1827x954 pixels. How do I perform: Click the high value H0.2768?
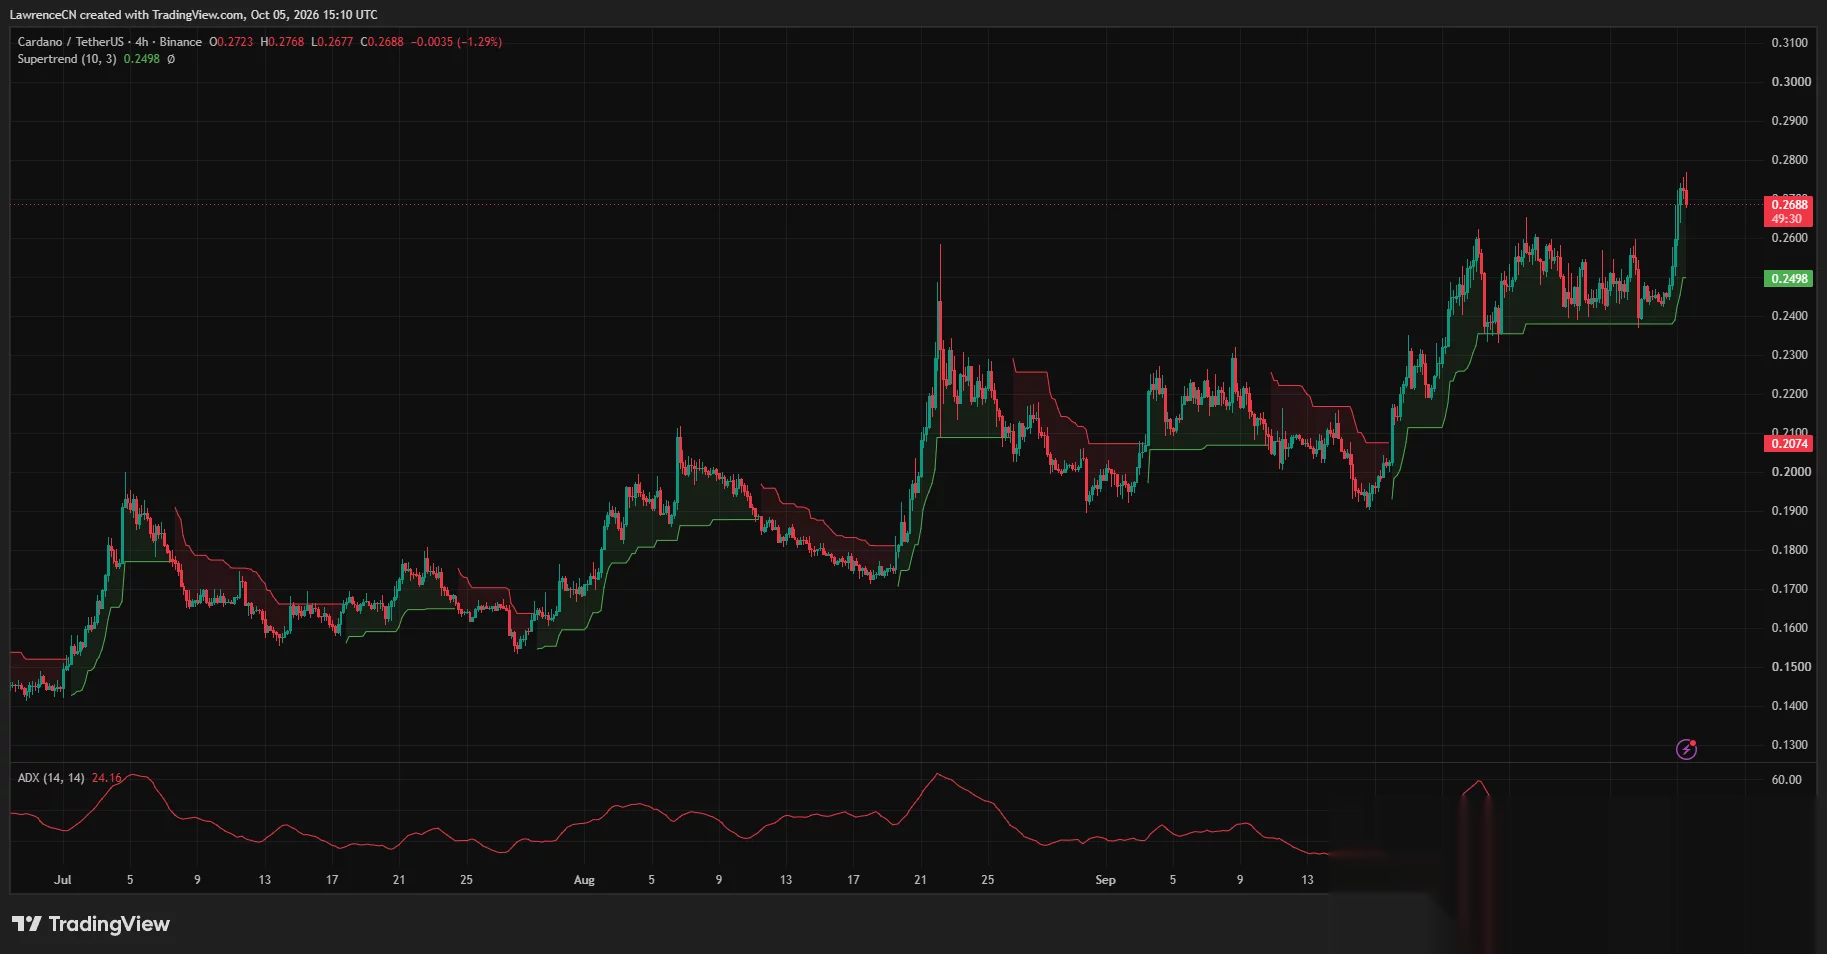pyautogui.click(x=282, y=42)
